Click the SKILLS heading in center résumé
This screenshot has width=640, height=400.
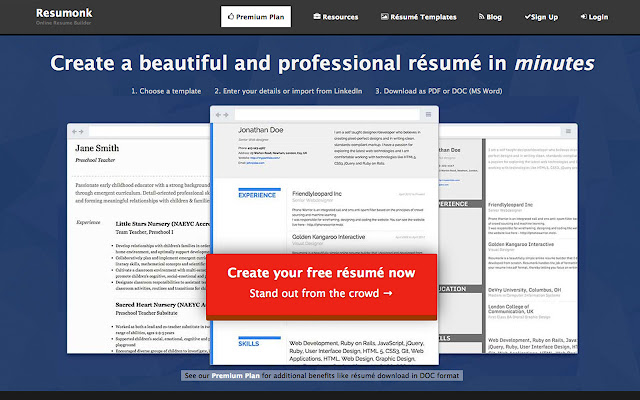click(x=249, y=344)
